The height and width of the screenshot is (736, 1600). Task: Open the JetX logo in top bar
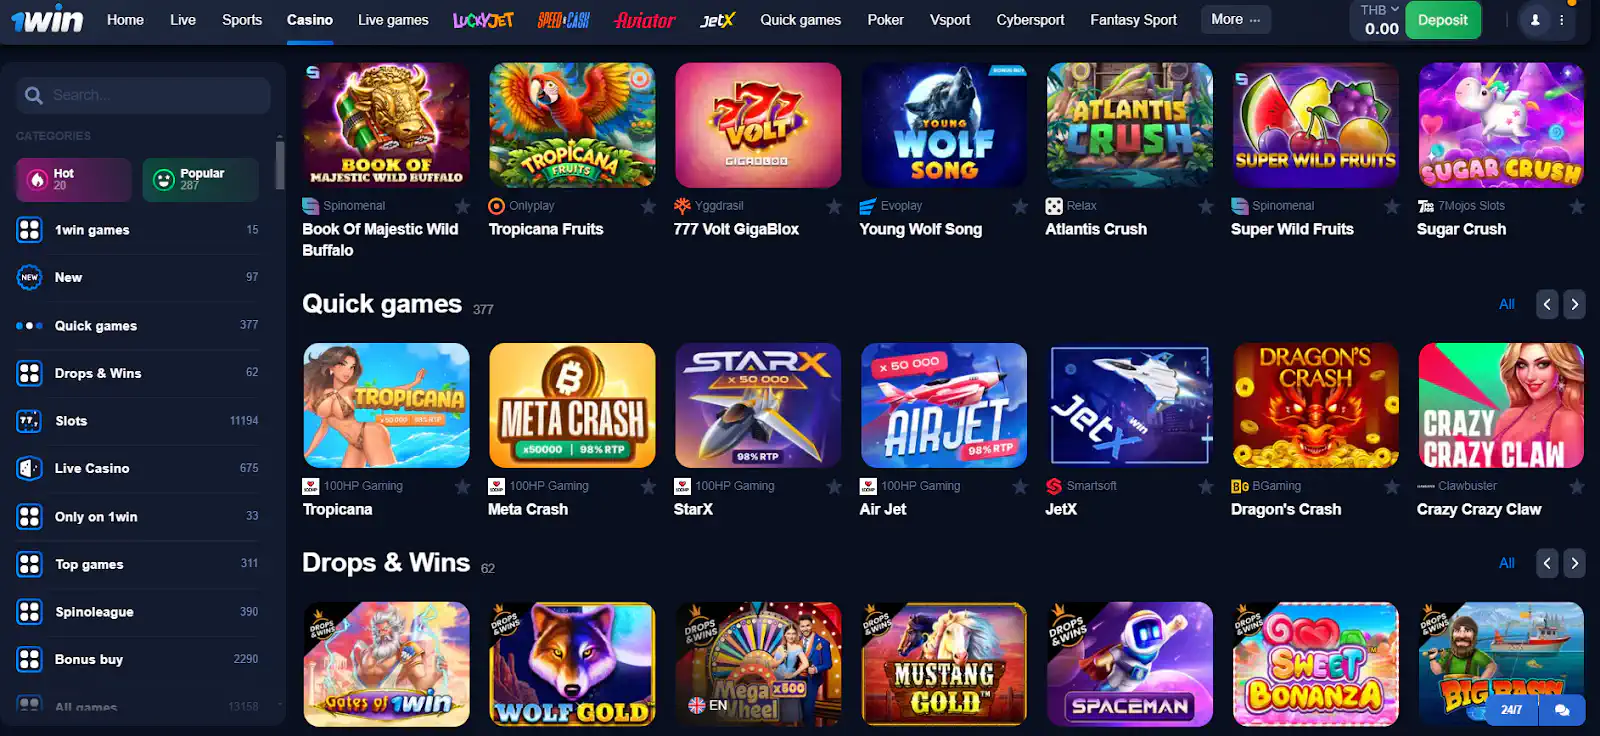[x=717, y=20]
